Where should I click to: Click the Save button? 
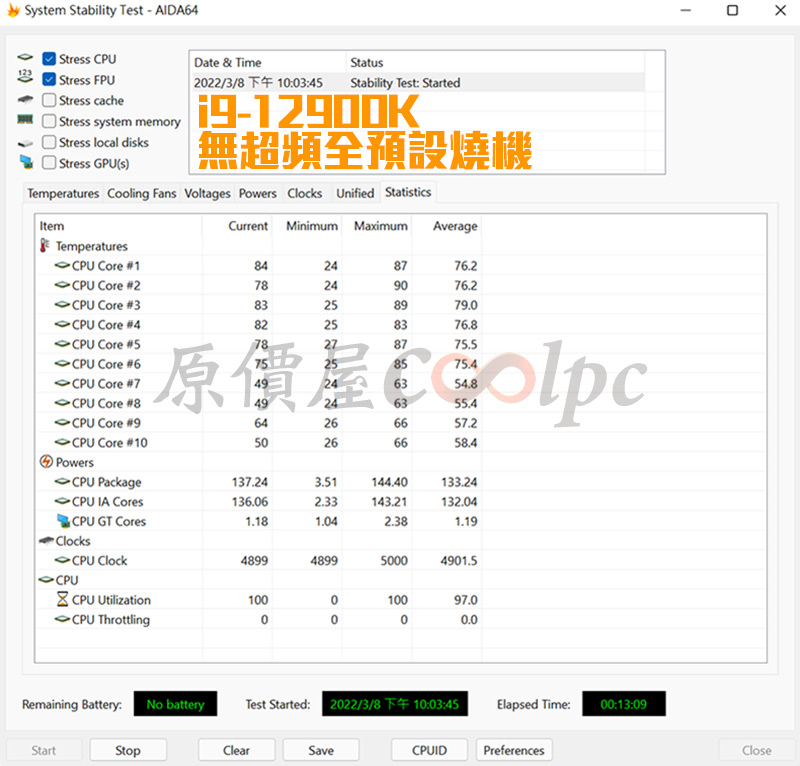point(321,750)
